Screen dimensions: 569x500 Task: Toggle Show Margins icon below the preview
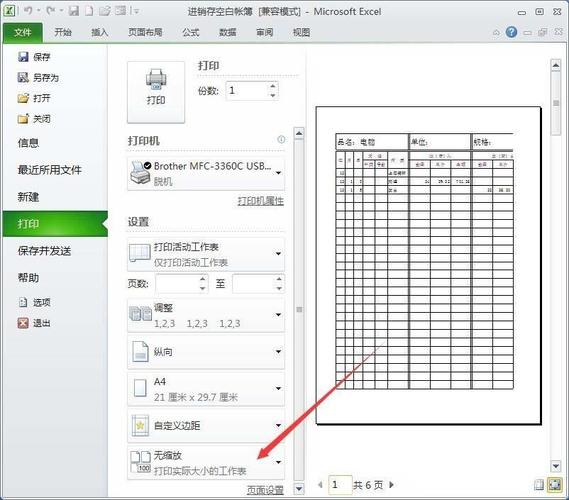coord(539,484)
